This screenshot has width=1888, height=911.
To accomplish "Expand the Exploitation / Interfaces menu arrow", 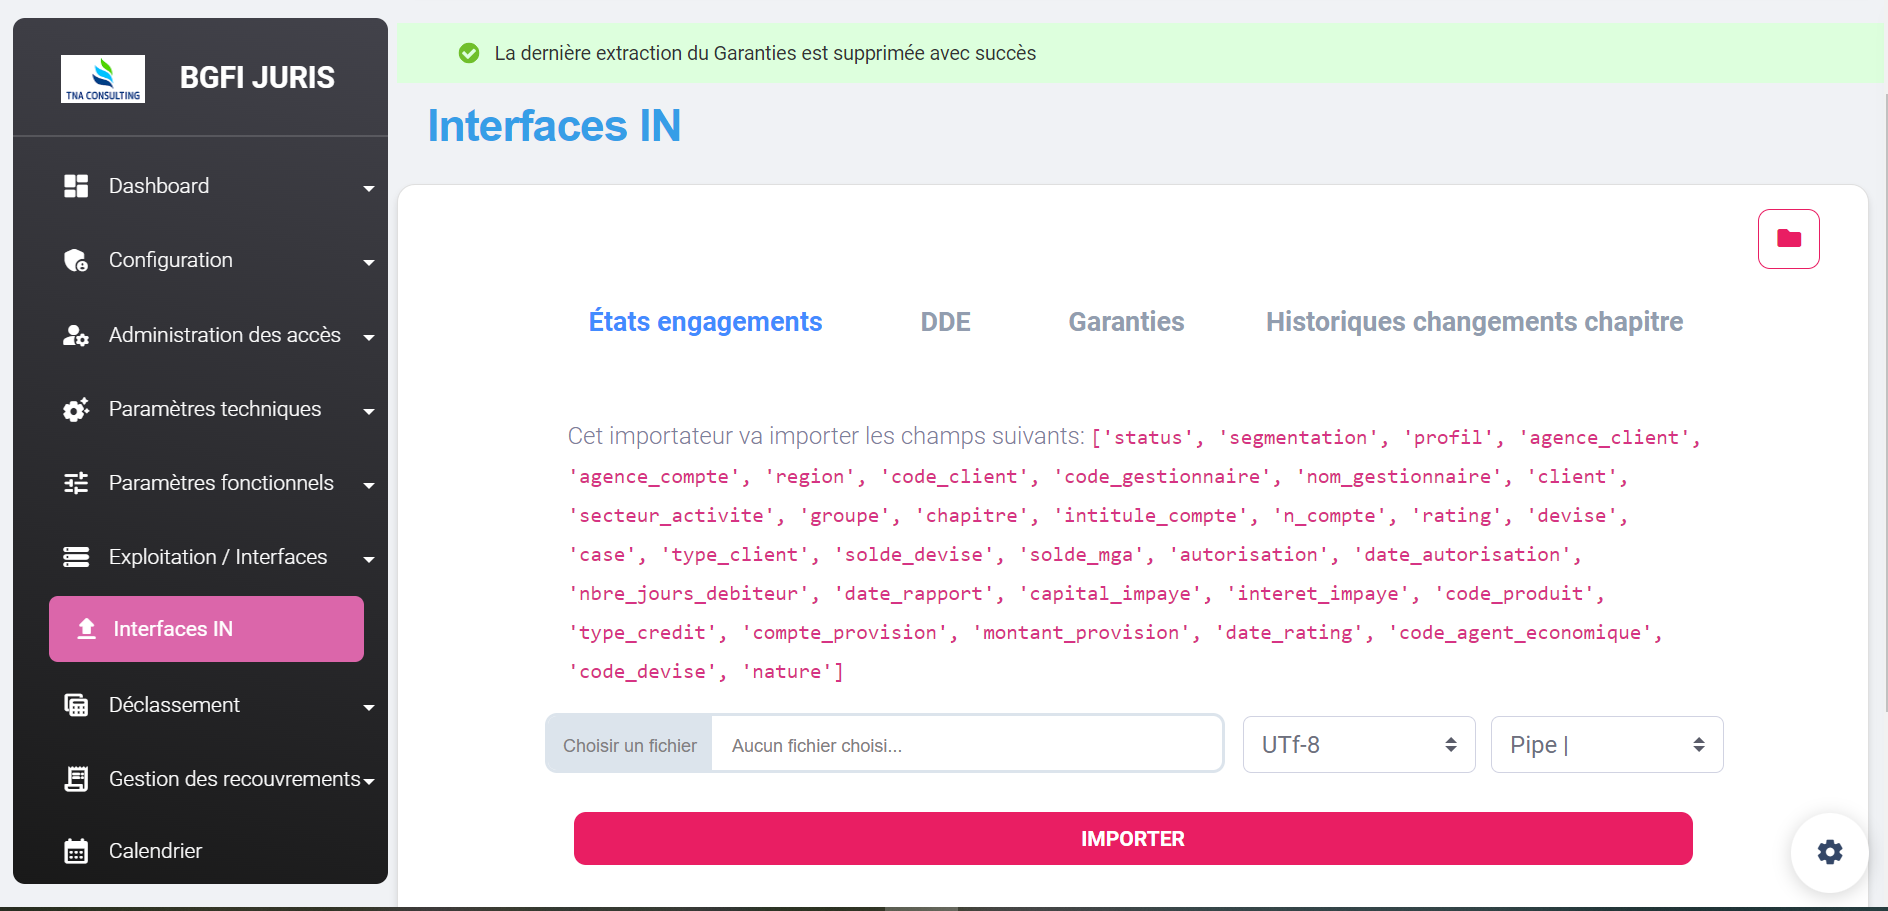I will click(x=369, y=559).
